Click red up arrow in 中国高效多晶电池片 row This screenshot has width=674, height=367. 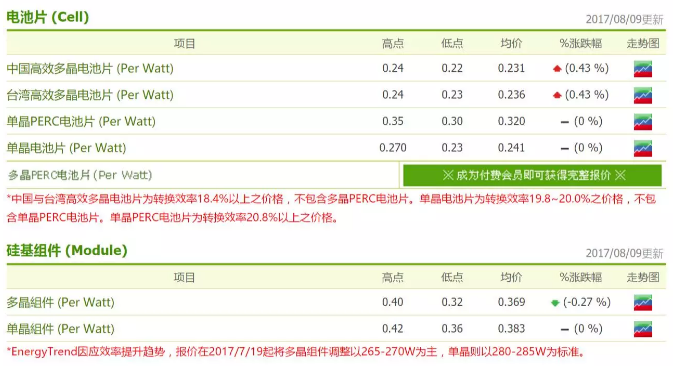(x=557, y=68)
